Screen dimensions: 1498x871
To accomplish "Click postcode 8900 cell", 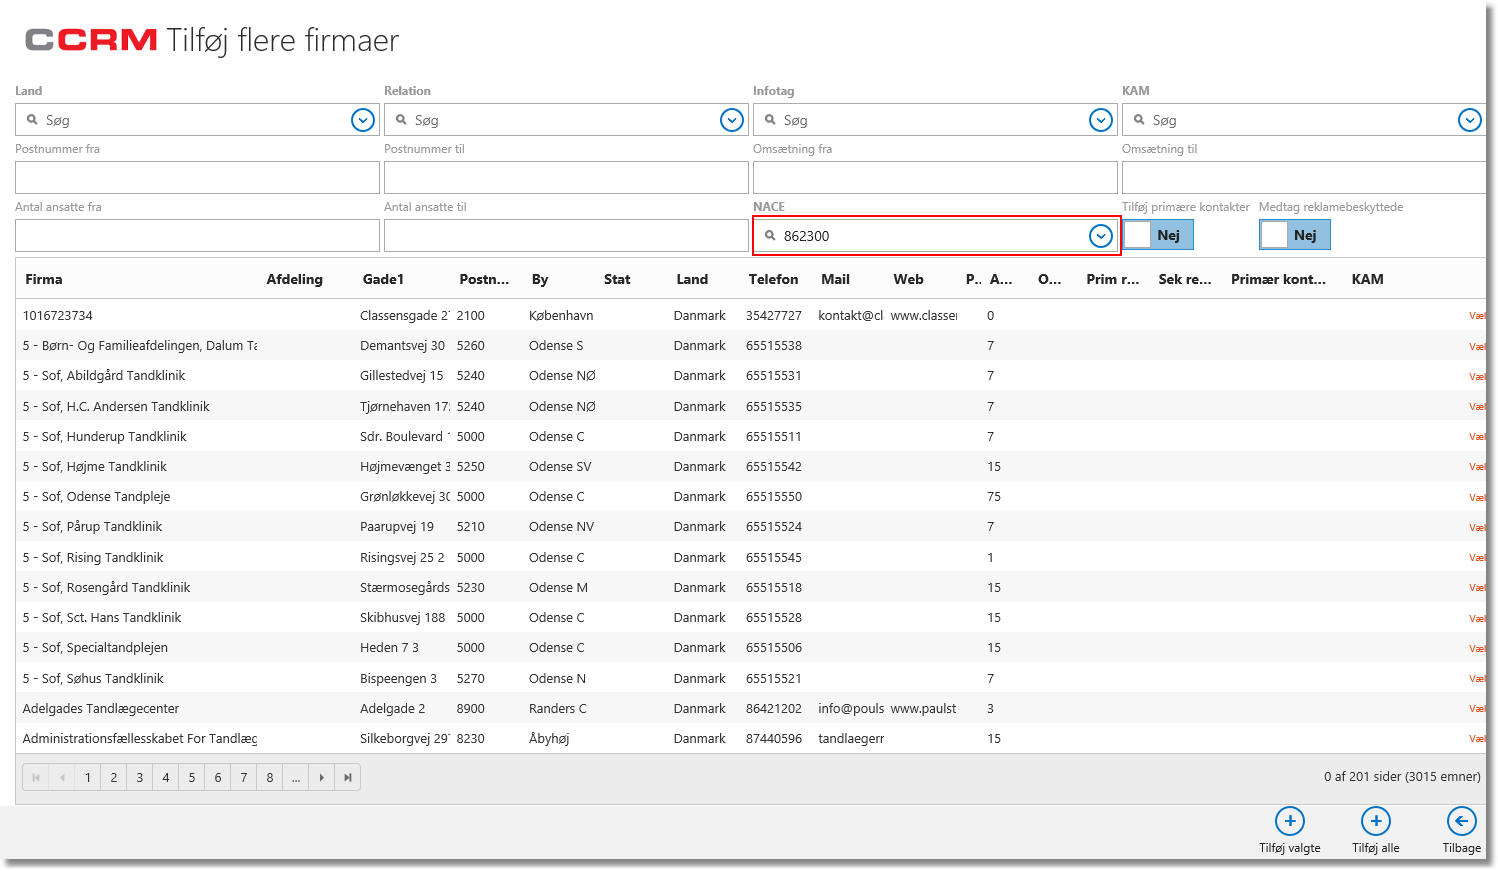I will (x=470, y=708).
